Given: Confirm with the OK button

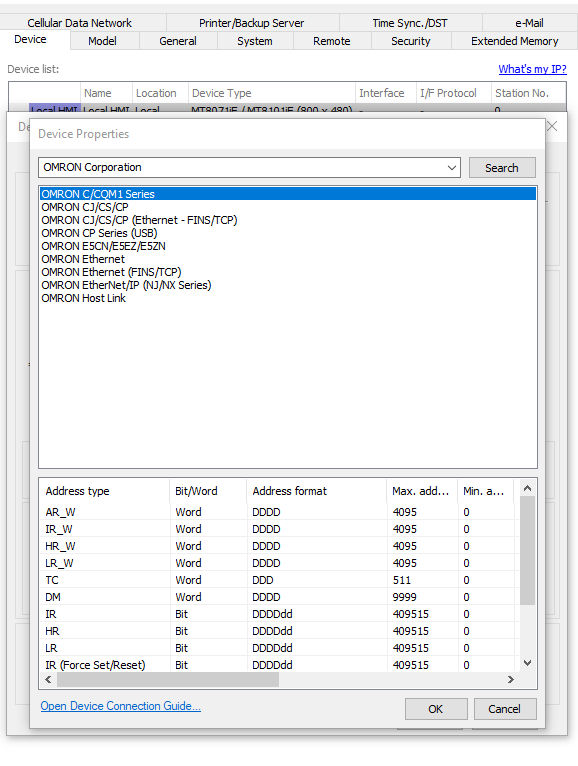Looking at the screenshot, I should pyautogui.click(x=436, y=709).
